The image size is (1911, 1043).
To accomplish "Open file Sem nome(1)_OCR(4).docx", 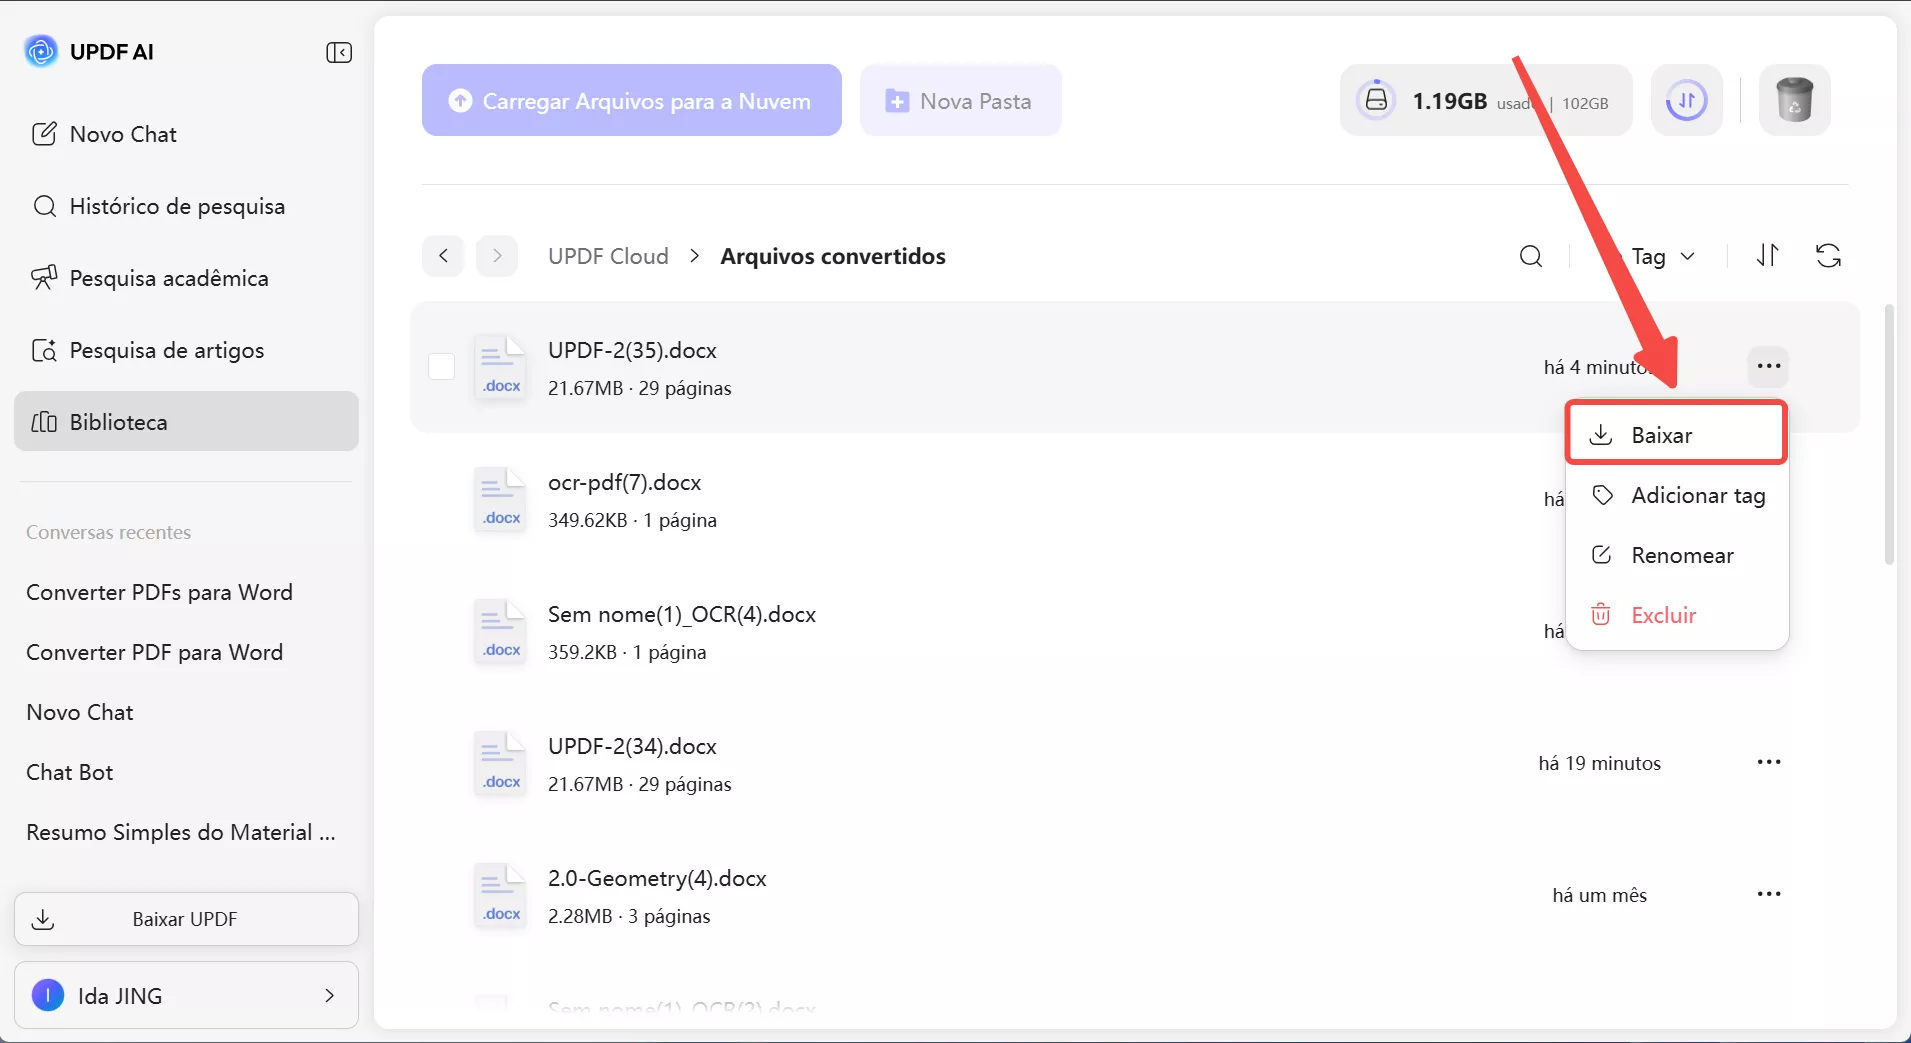I will tap(682, 614).
